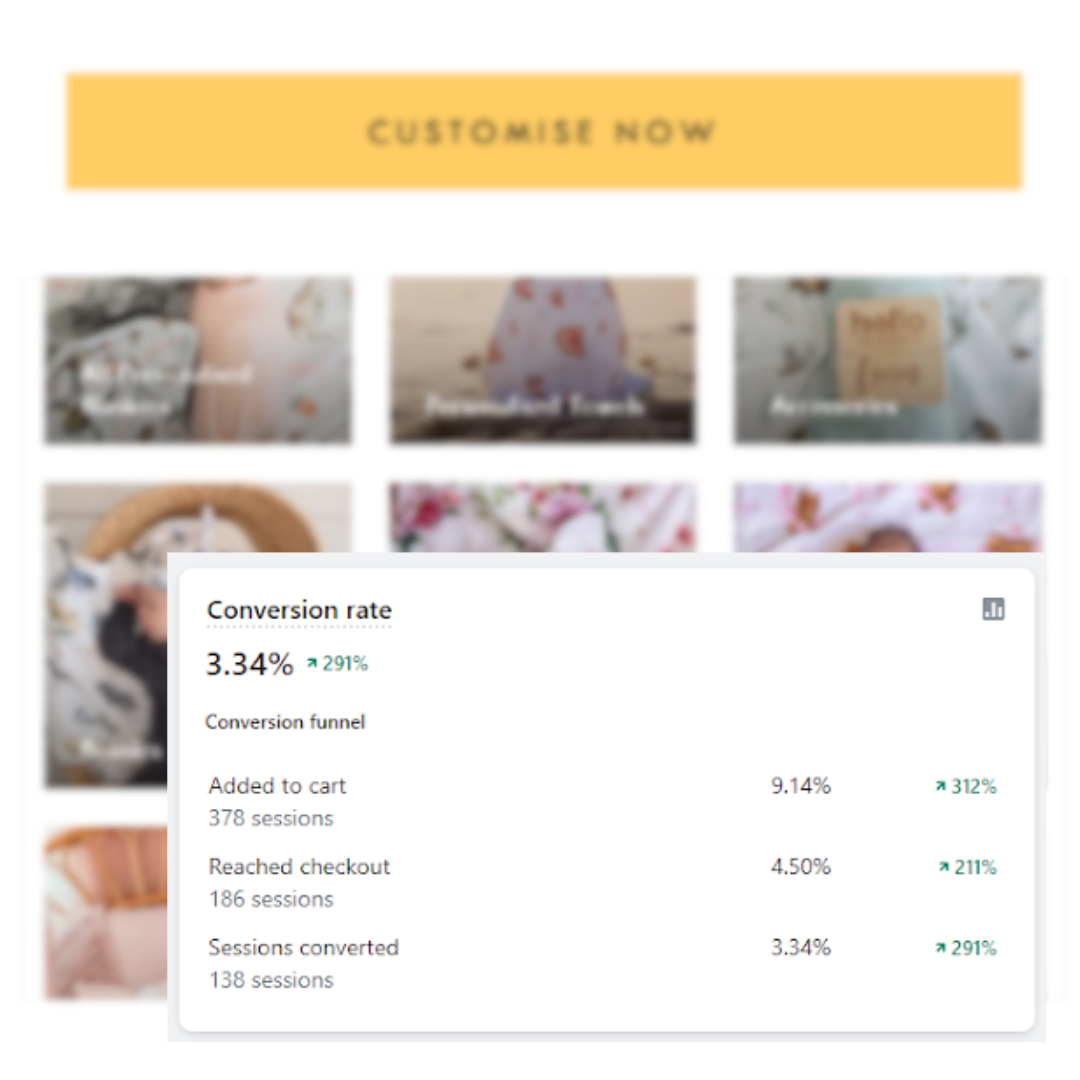Click the Reached checkout funnel row label
Image resolution: width=1080 pixels, height=1080 pixels.
pos(299,867)
